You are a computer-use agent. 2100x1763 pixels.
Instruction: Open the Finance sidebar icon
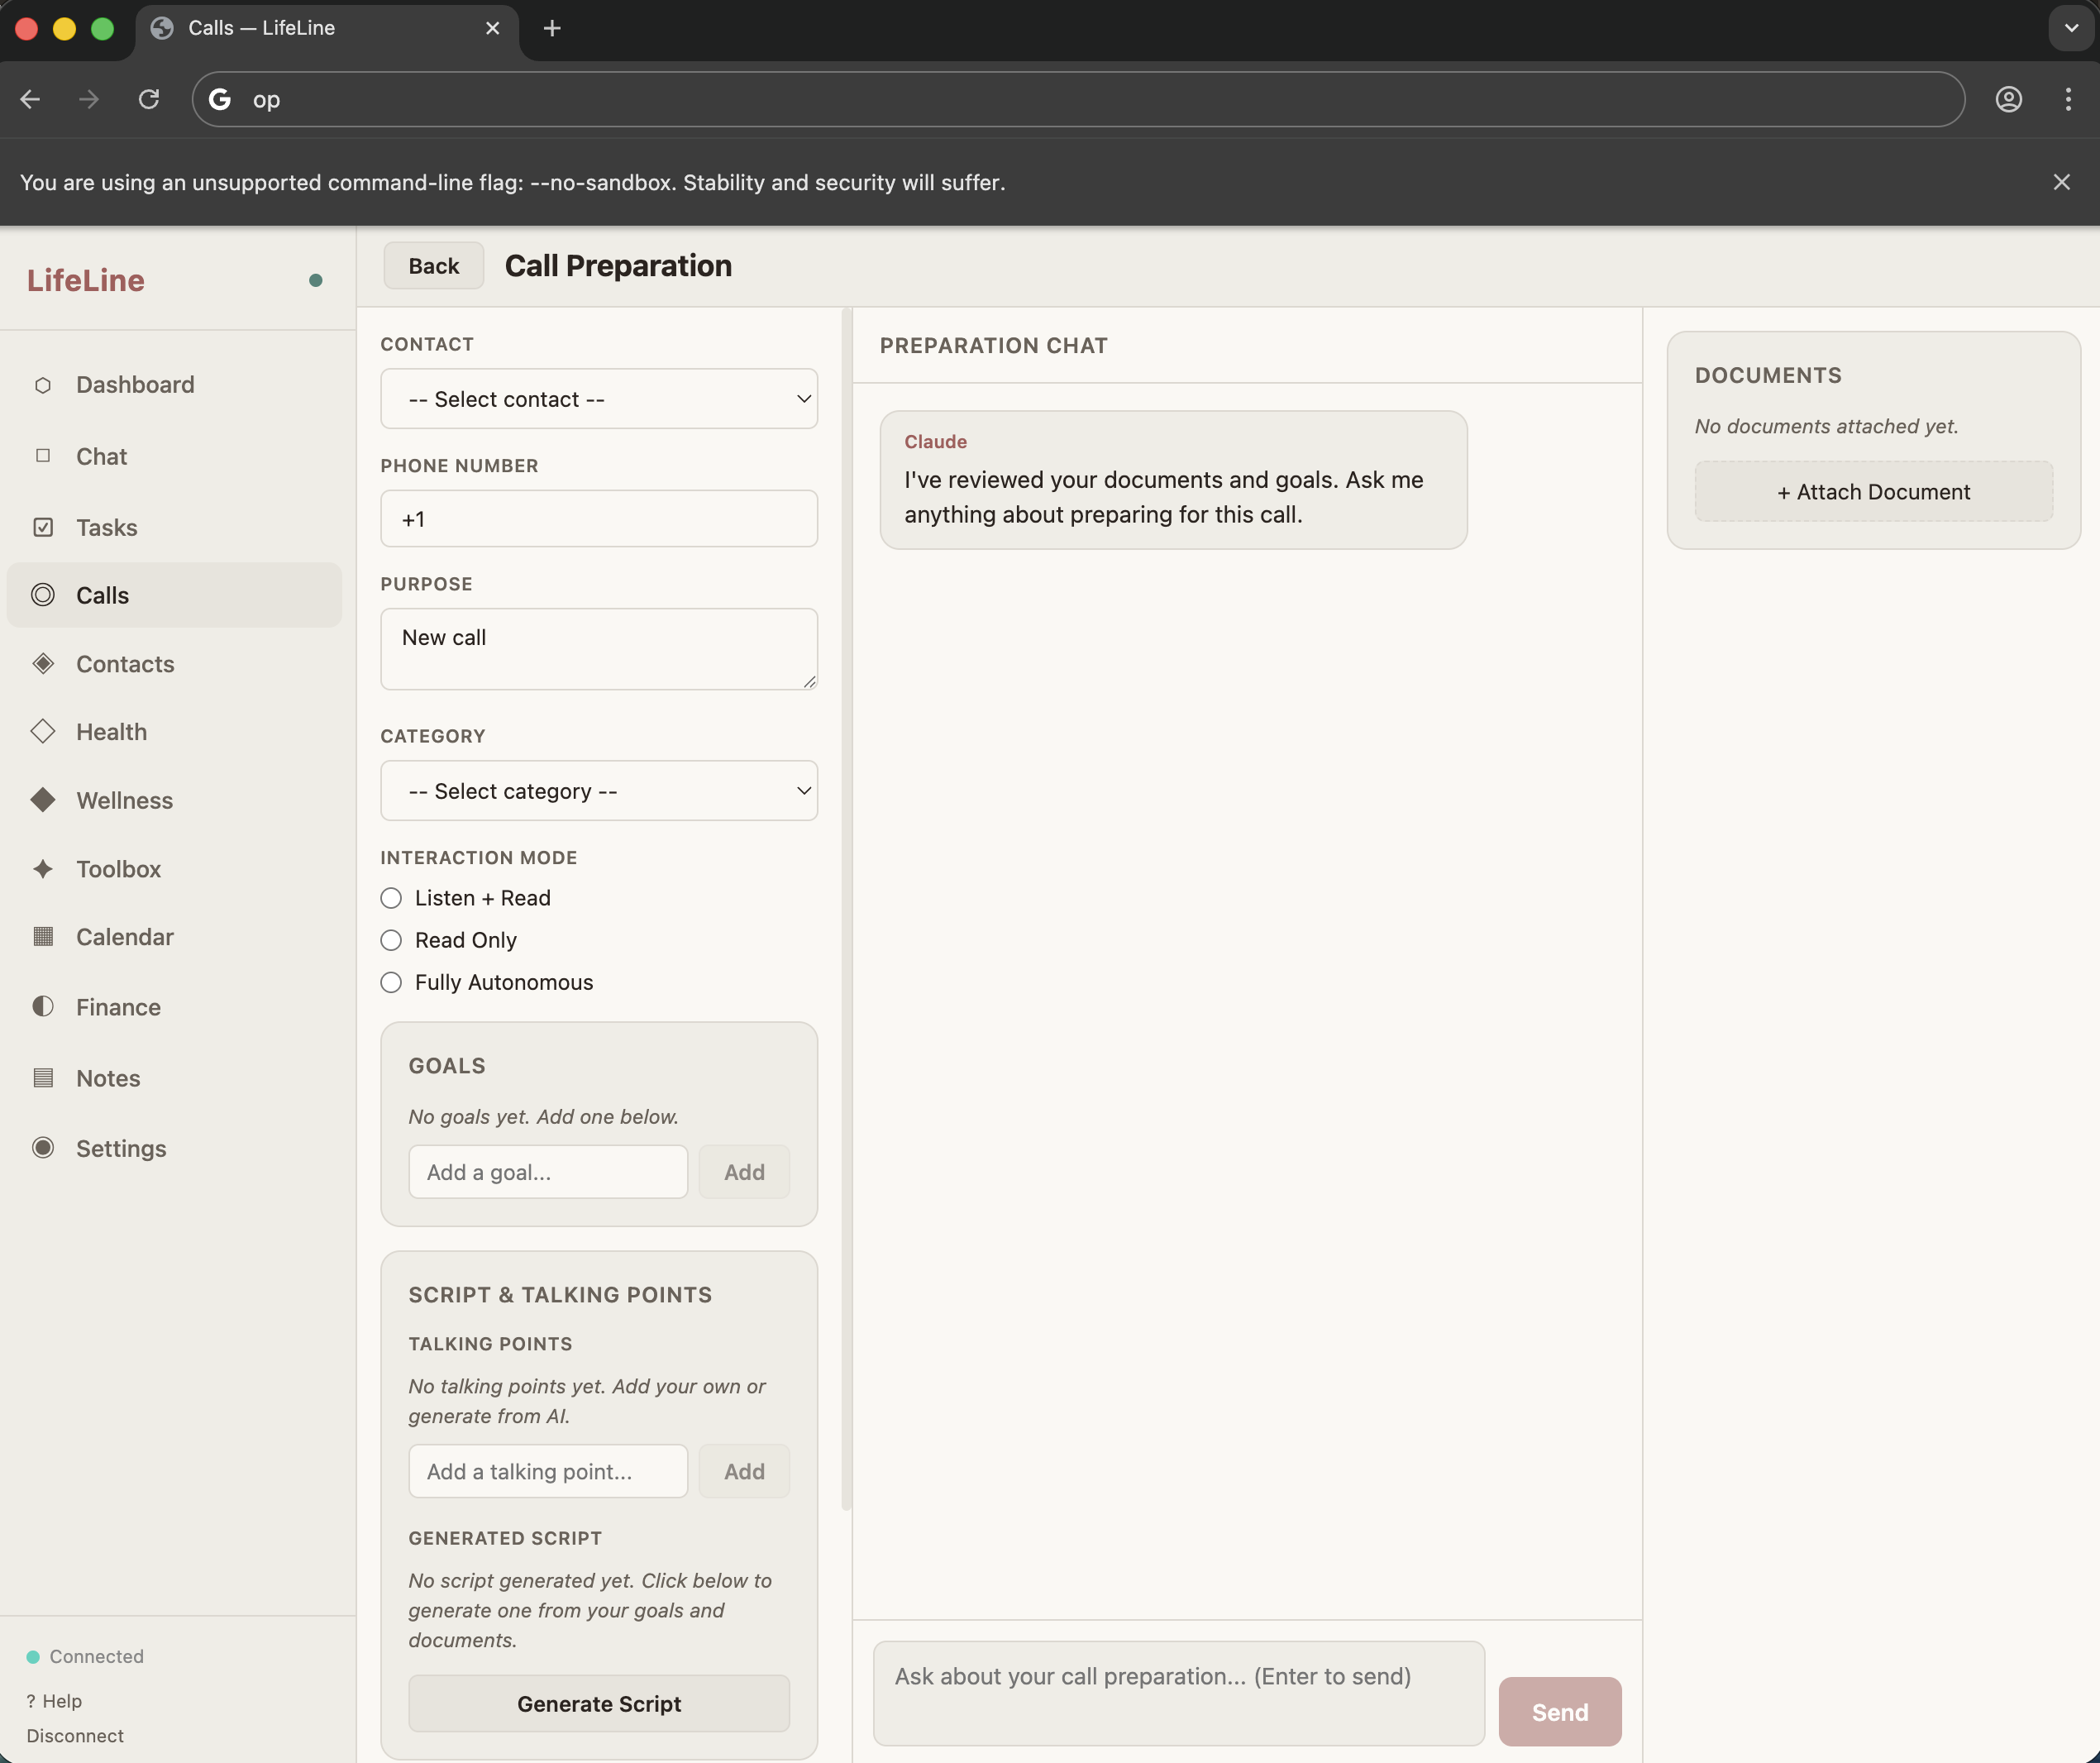(x=44, y=1006)
